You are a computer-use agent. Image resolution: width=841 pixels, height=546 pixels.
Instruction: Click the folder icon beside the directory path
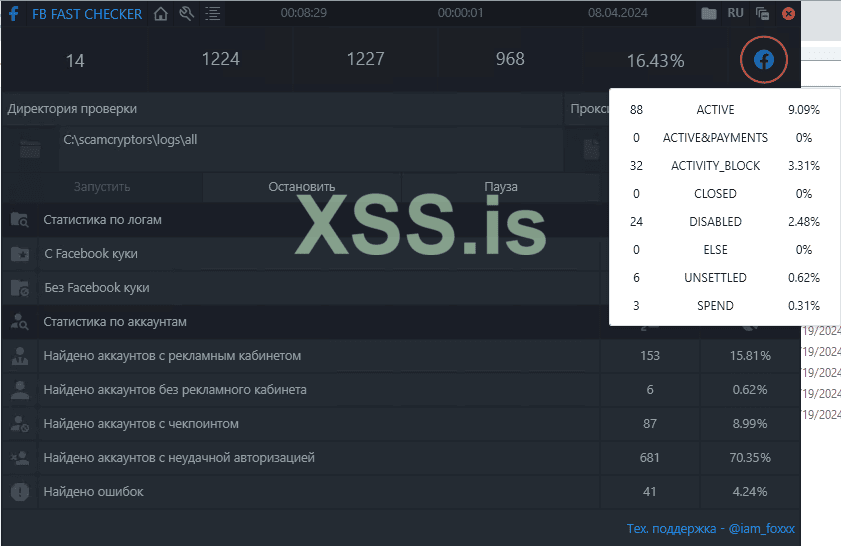point(30,149)
